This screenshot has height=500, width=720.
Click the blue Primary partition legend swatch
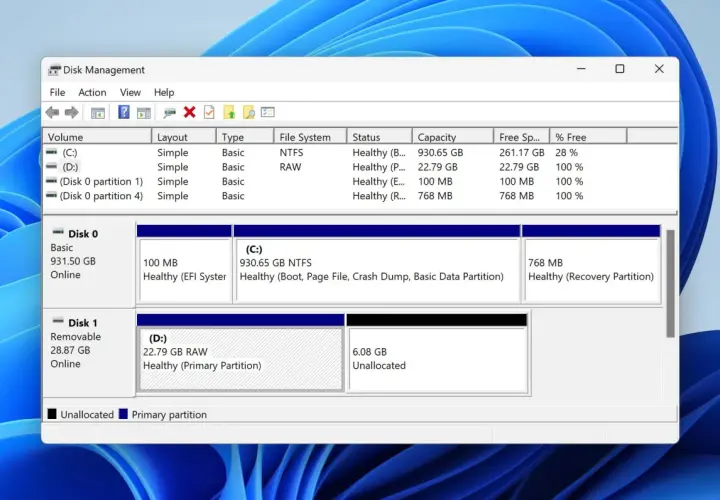click(123, 414)
